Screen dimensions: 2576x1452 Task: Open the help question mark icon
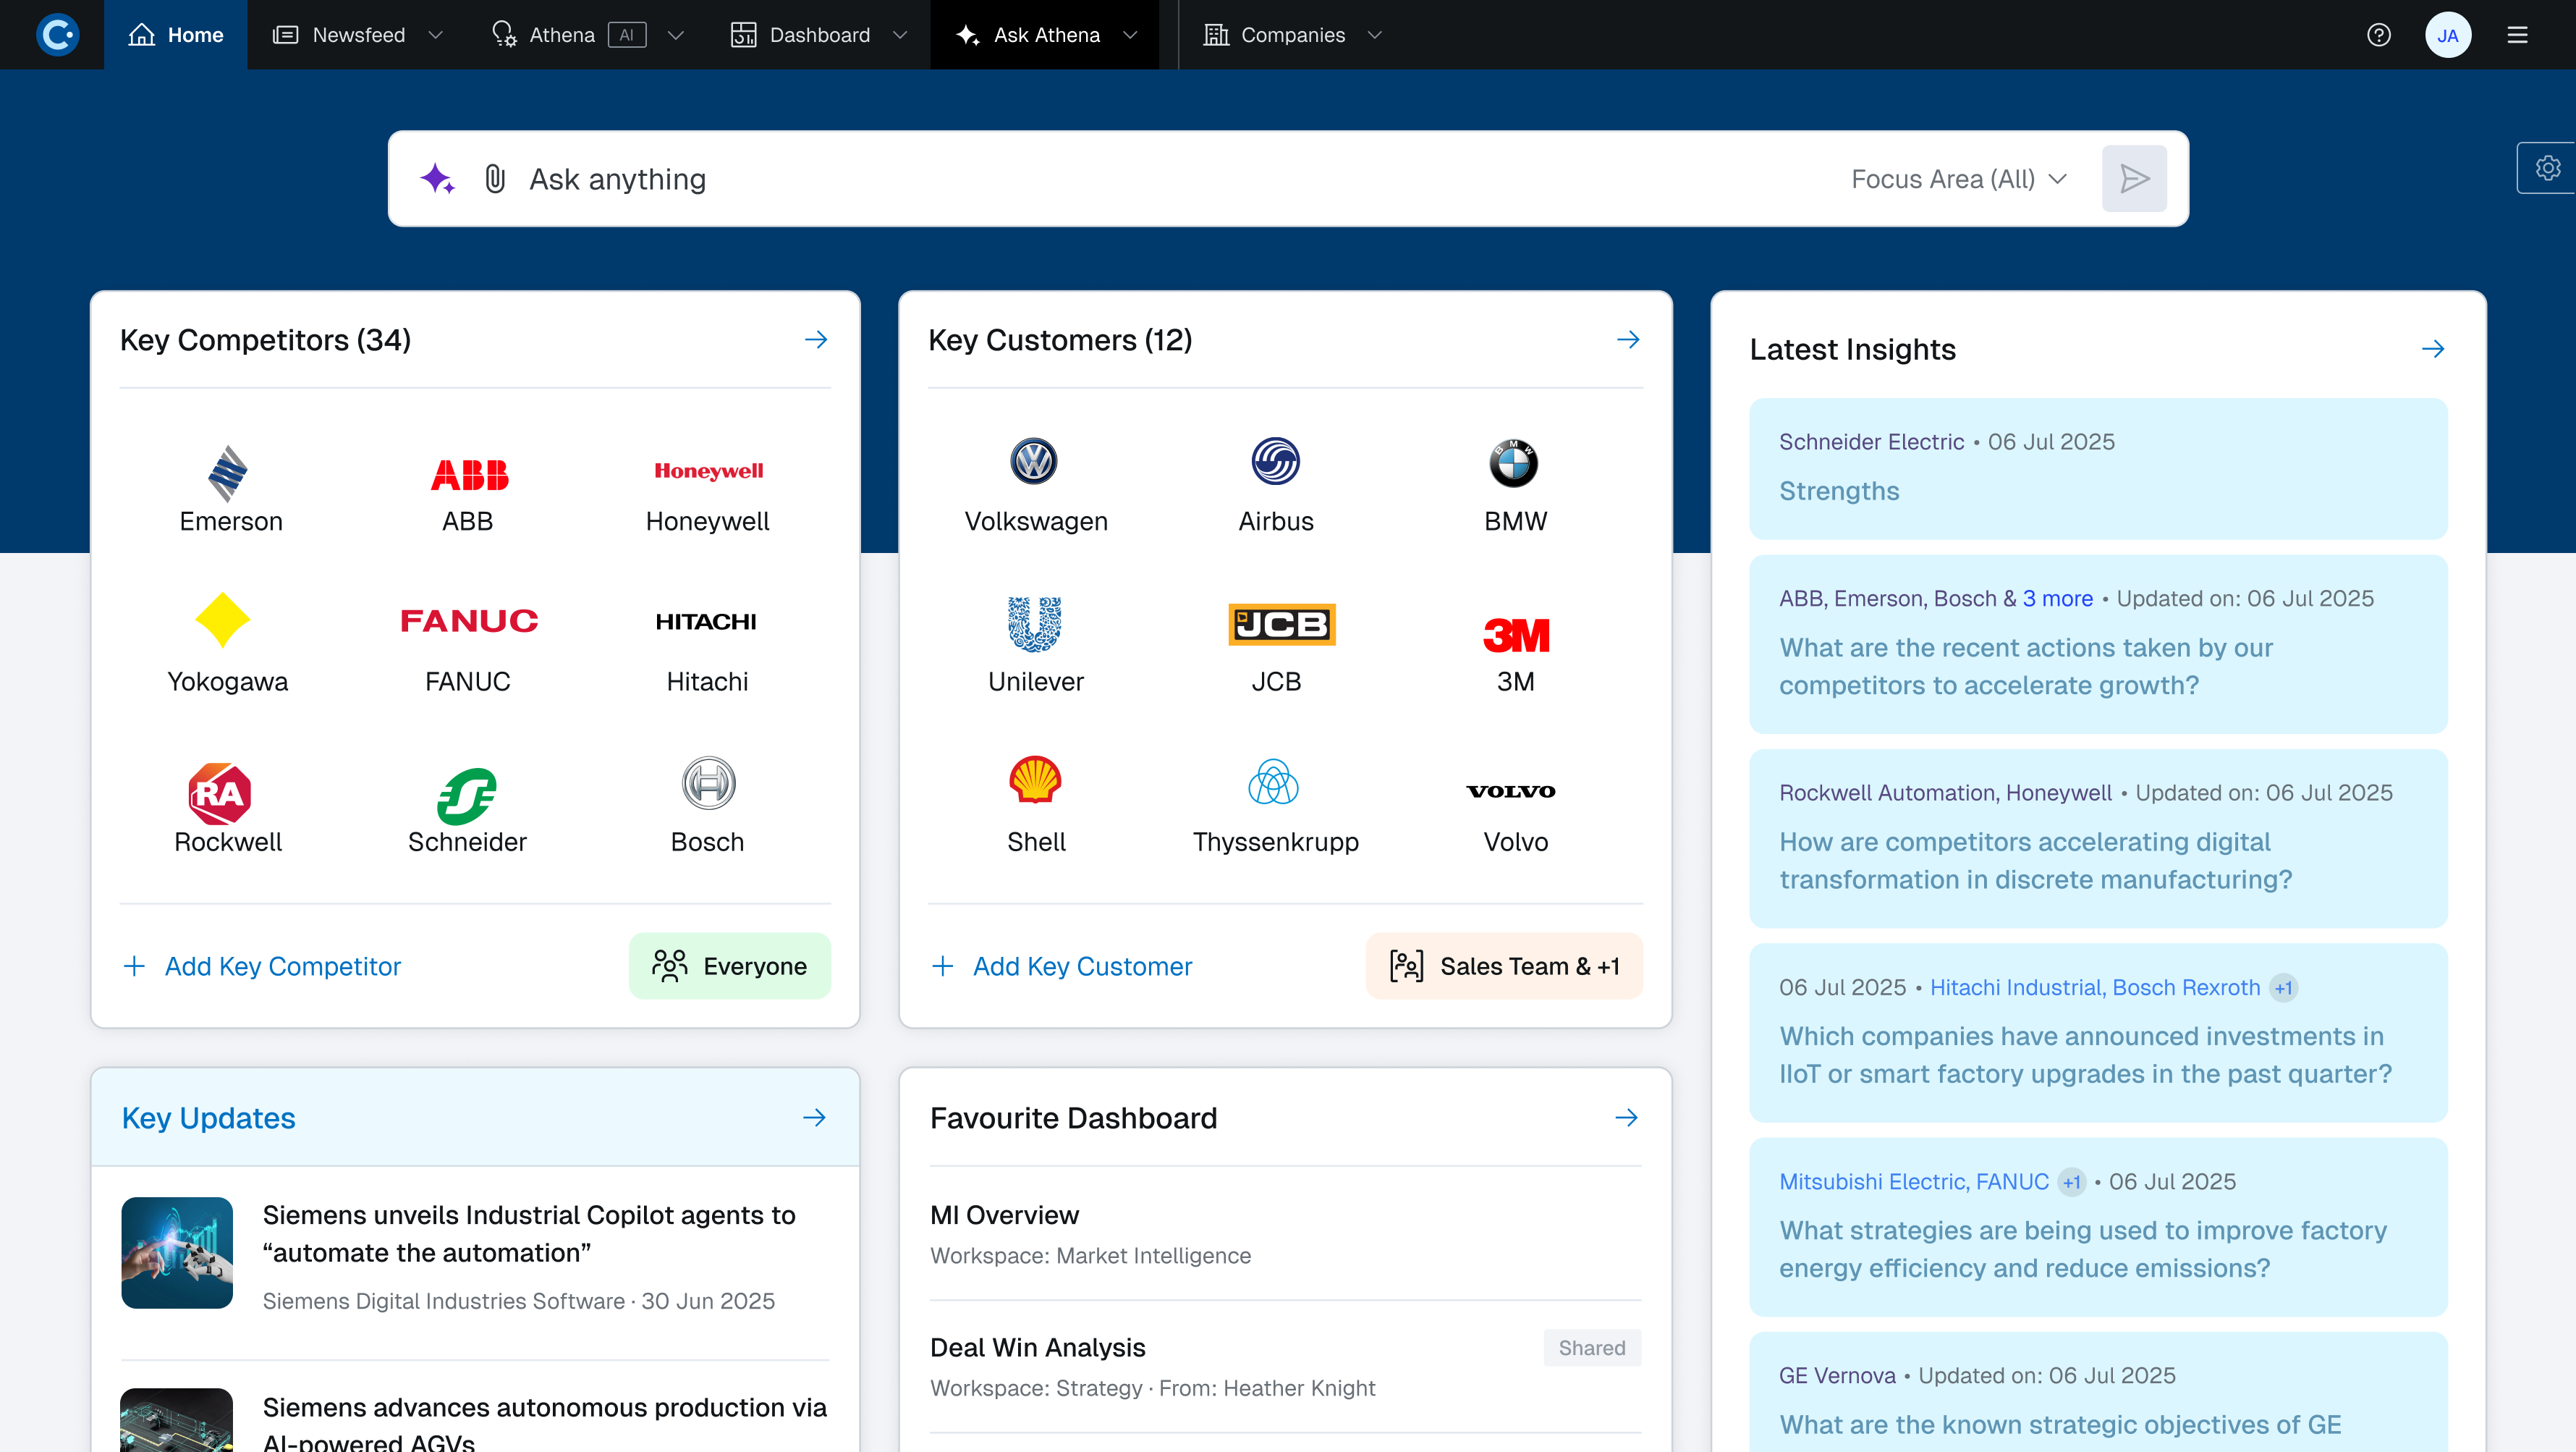coord(2379,35)
